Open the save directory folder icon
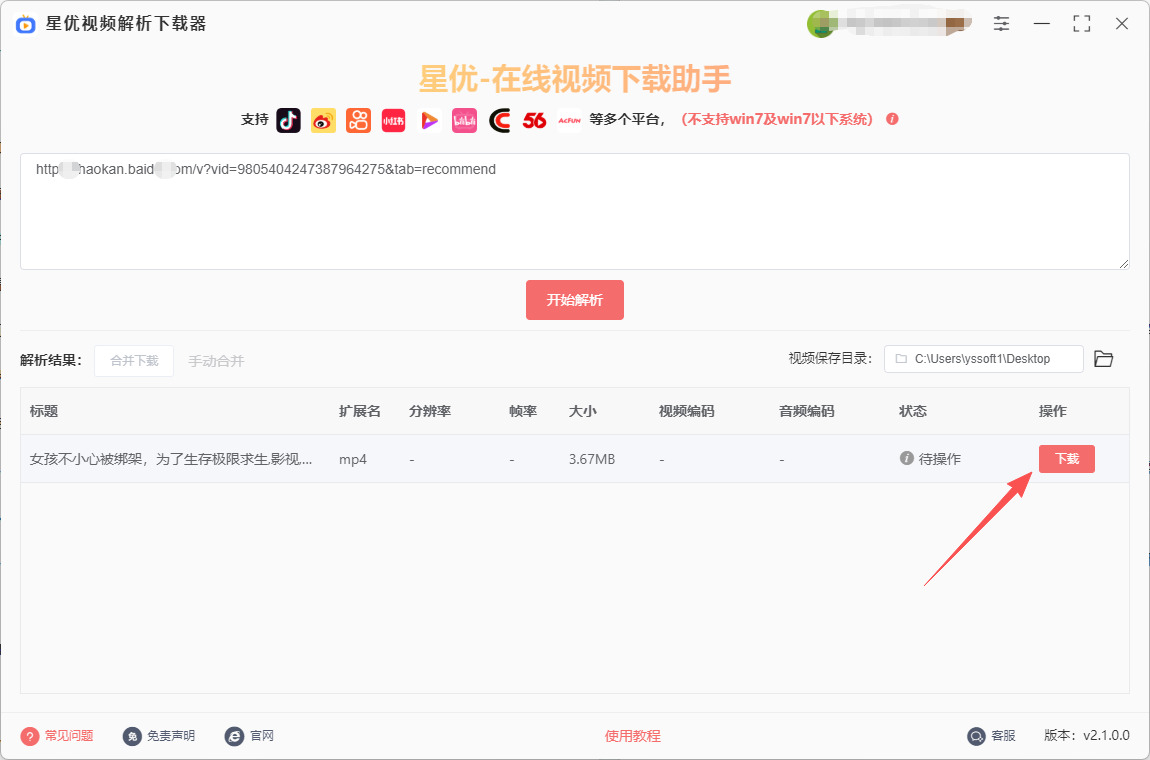 pos(1103,359)
